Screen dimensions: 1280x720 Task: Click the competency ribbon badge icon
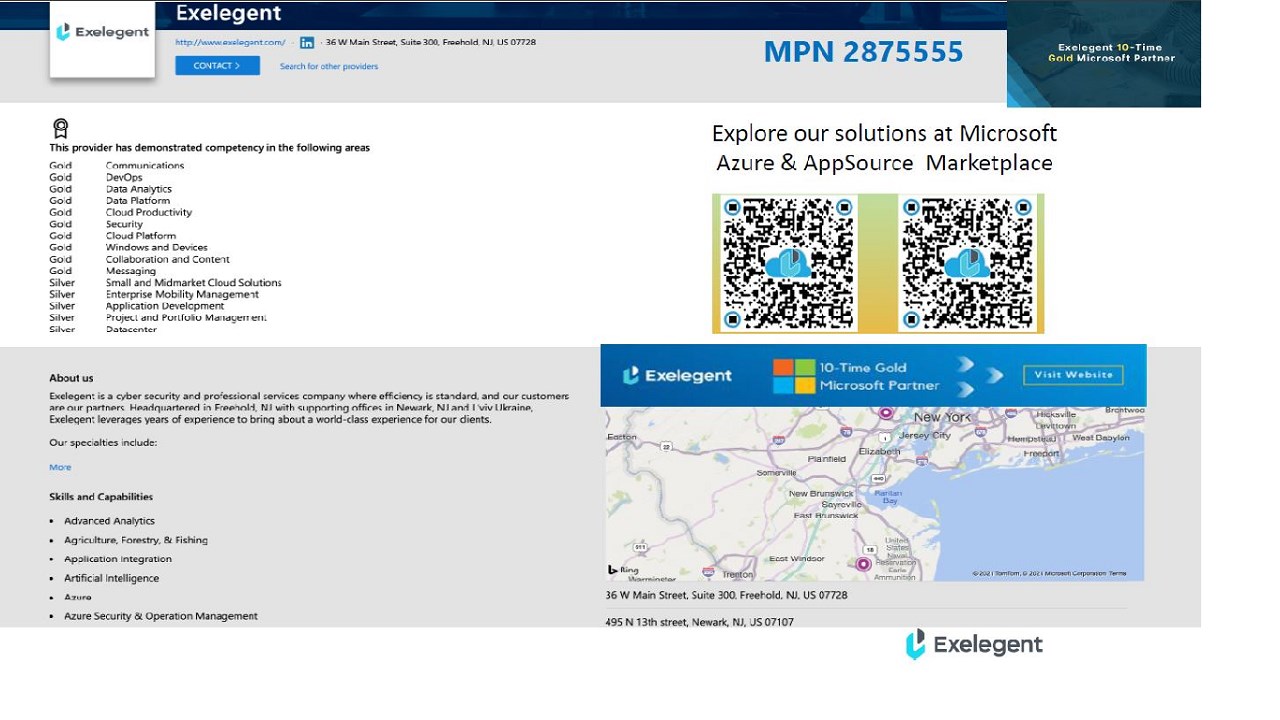coord(60,128)
